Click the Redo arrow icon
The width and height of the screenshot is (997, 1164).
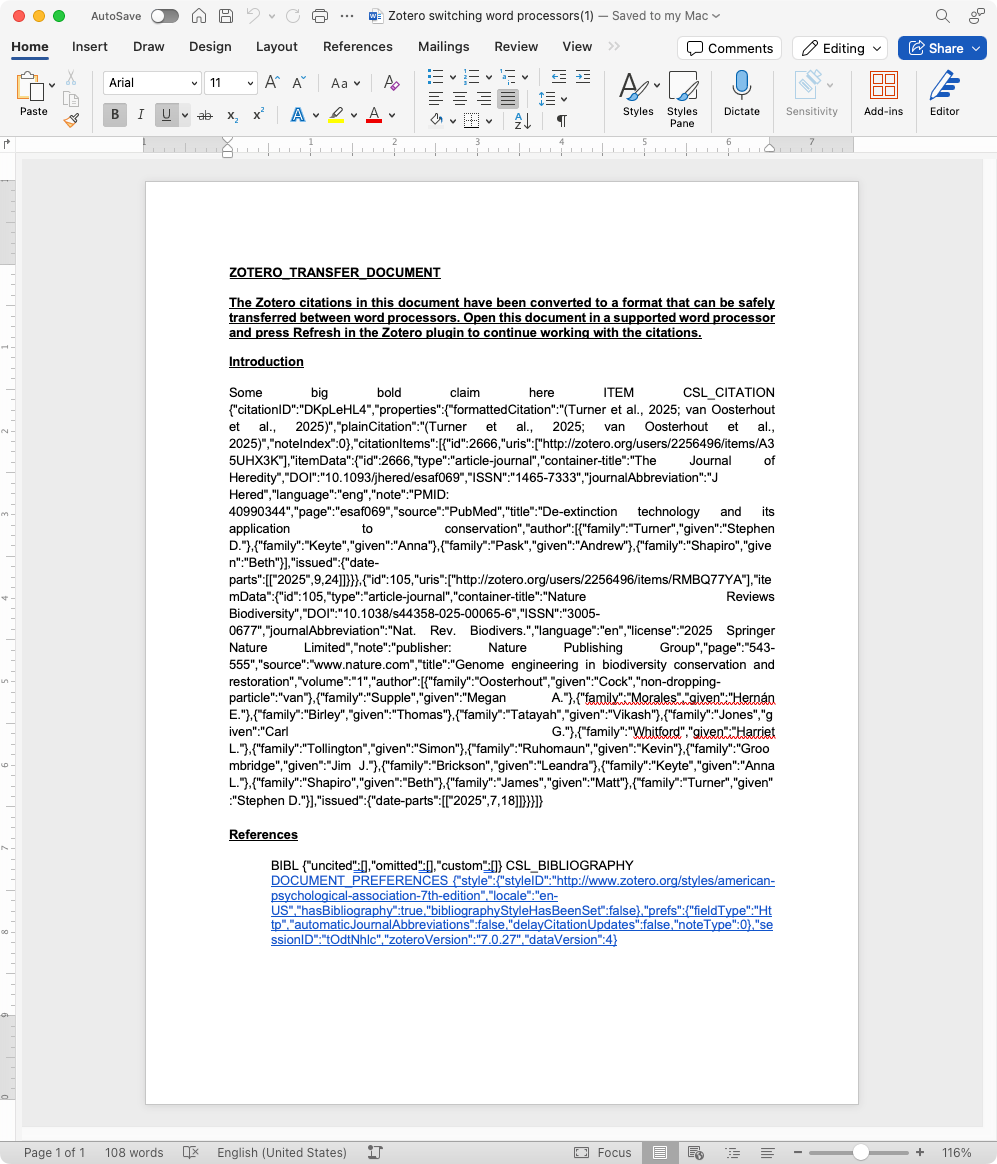click(x=293, y=16)
